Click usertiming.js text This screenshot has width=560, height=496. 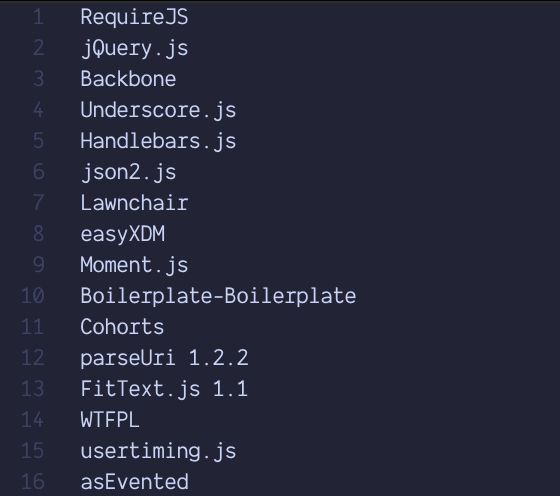[x=158, y=451]
